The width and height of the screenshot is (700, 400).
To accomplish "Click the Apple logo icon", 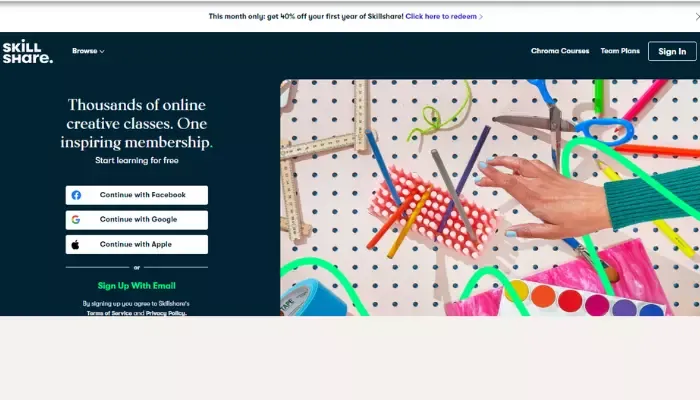I will [x=75, y=245].
